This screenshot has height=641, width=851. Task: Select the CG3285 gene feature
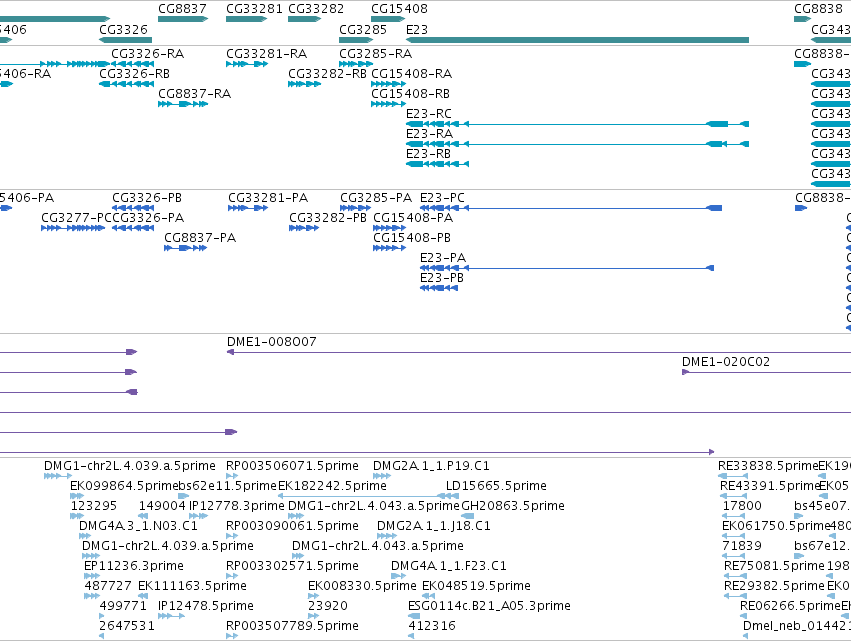pos(356,40)
